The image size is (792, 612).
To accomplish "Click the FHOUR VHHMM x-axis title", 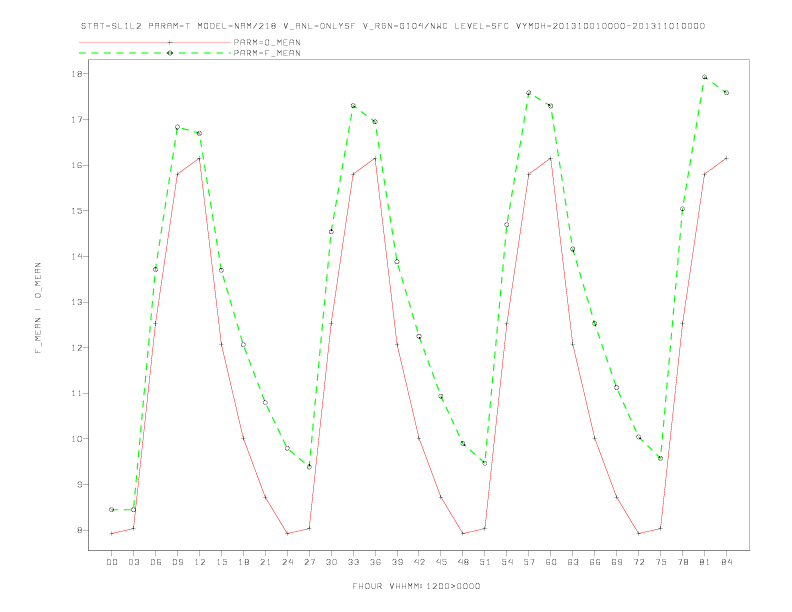I will [x=416, y=586].
